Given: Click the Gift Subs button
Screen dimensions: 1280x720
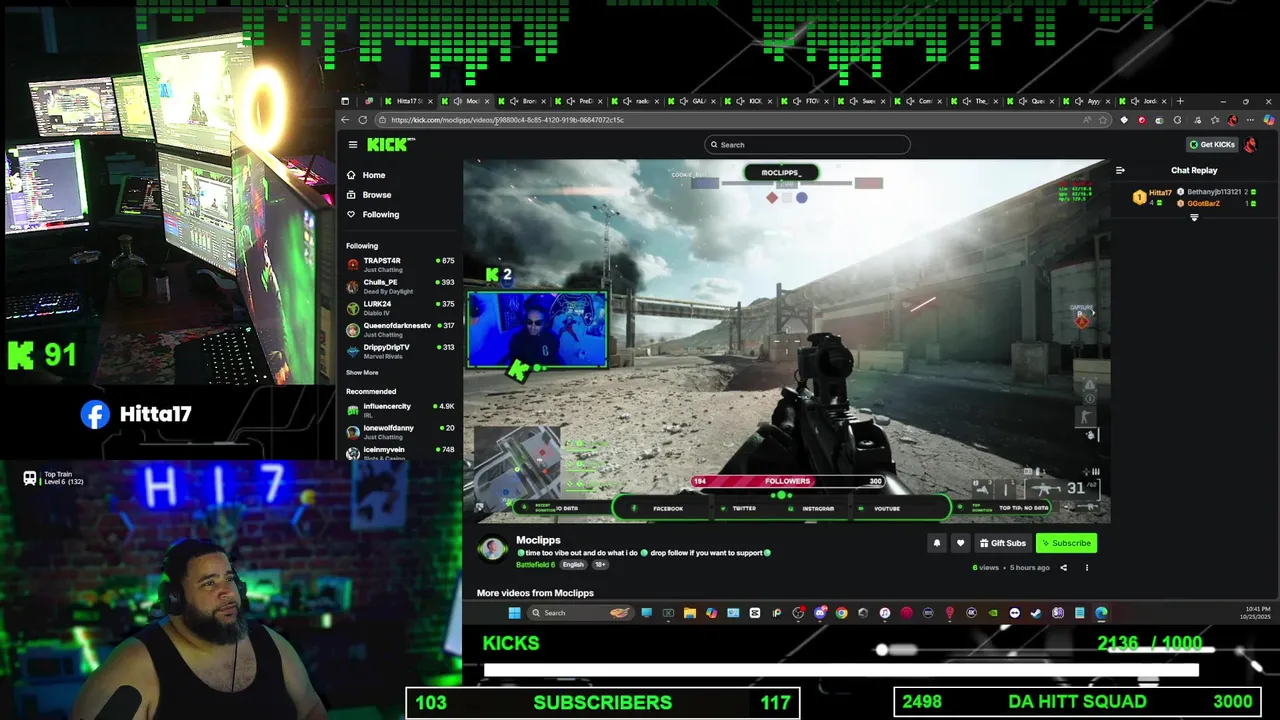Looking at the screenshot, I should click(1002, 543).
